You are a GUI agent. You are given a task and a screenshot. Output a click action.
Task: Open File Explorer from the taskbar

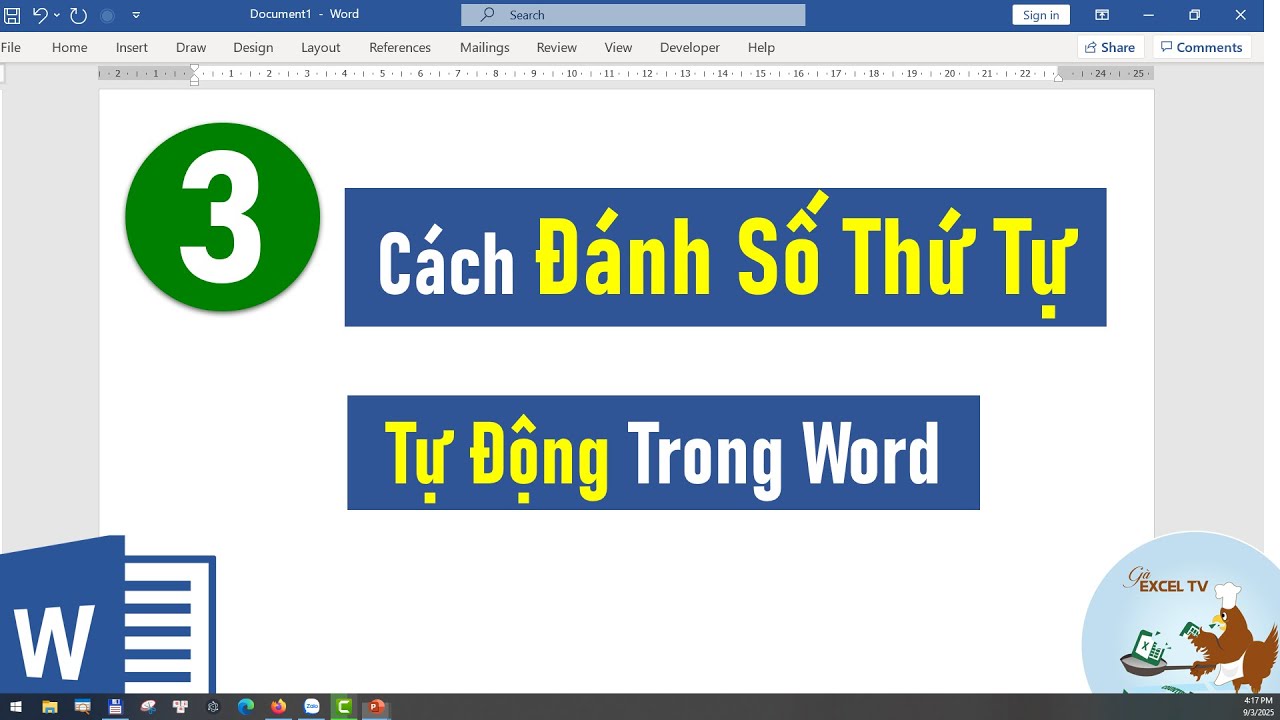point(49,707)
